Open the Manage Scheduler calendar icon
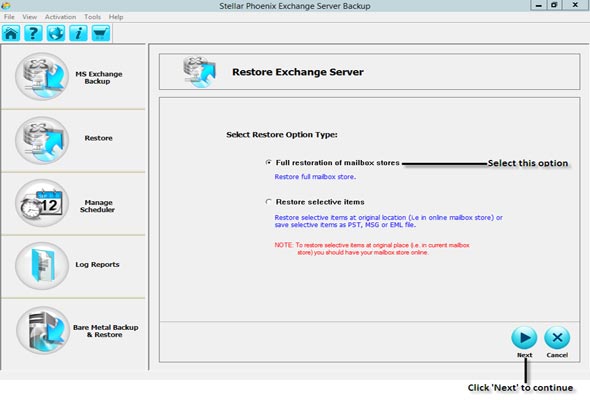Image resolution: width=590 pixels, height=400 pixels. coord(42,203)
